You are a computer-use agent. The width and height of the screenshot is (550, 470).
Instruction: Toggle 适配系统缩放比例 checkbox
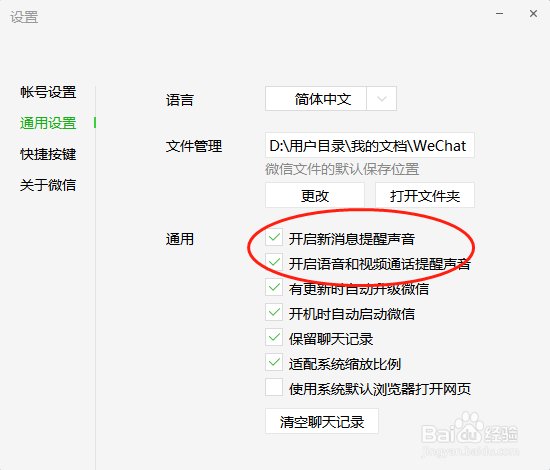pos(274,363)
